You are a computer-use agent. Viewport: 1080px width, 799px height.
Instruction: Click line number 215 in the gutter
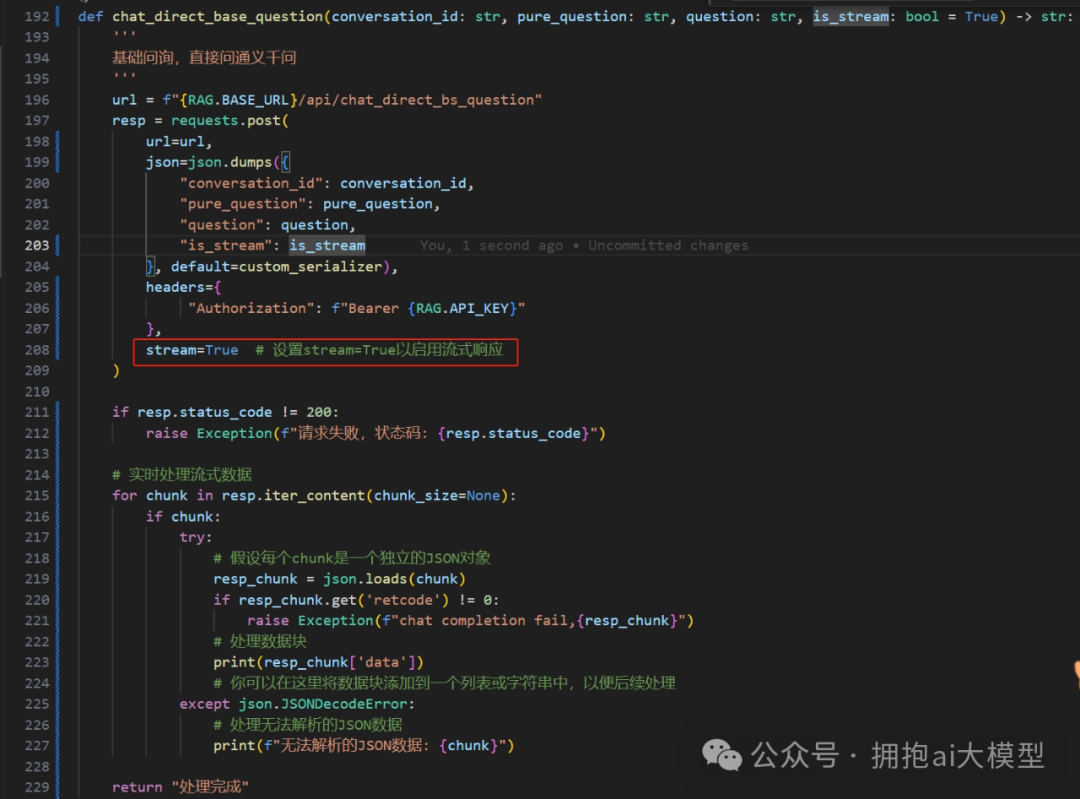pos(36,495)
